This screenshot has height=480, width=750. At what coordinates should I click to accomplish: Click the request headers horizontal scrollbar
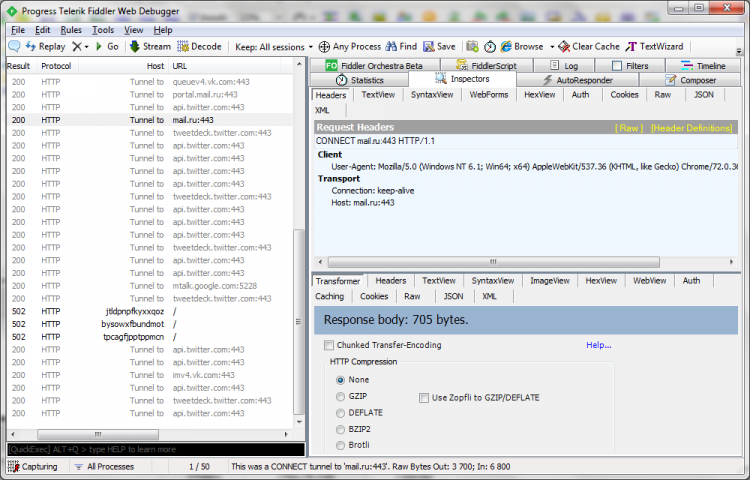tap(493, 262)
